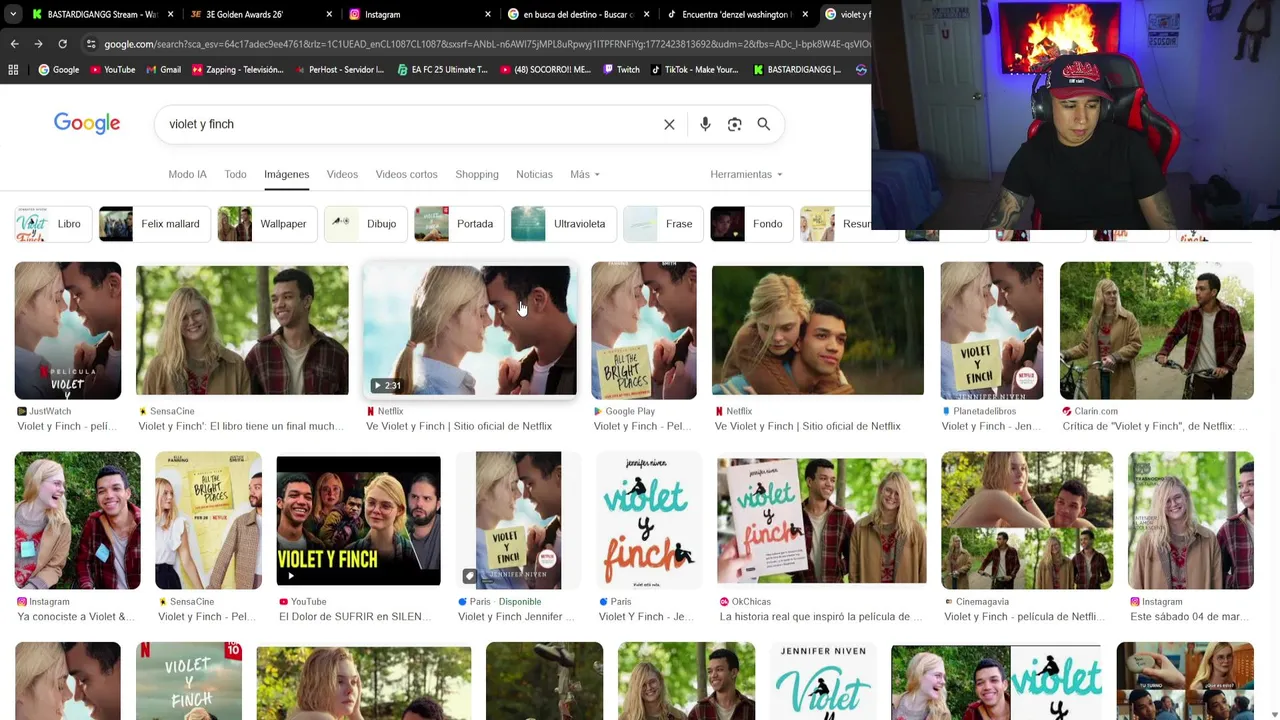
Task: Open SensaCine 'El libro tiene un final' image
Action: [x=242, y=331]
